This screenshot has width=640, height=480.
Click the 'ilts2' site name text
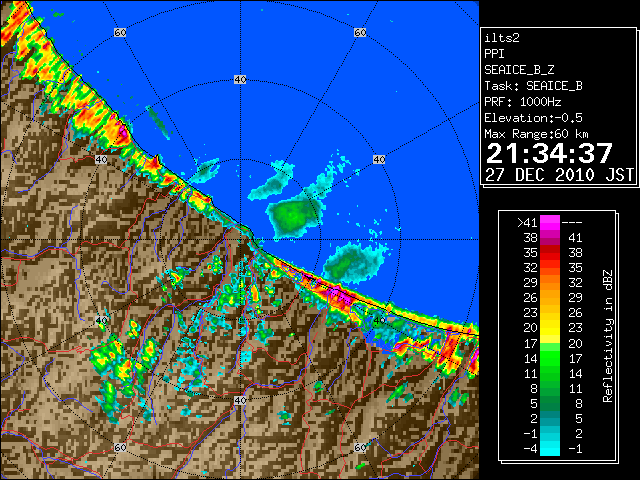click(x=502, y=38)
